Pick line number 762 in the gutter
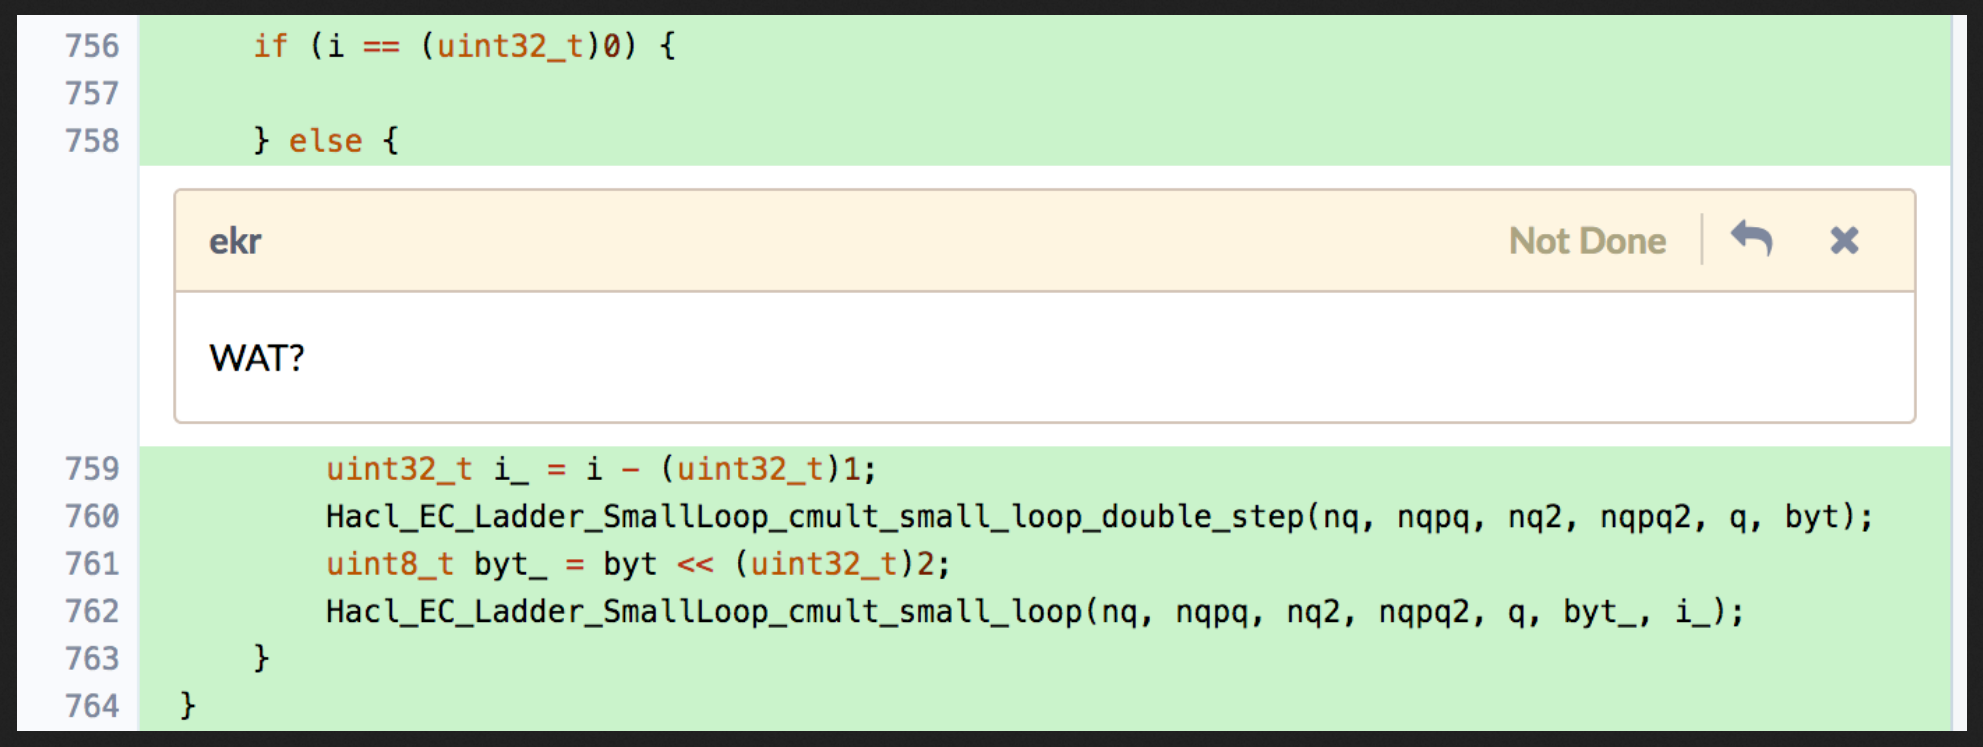This screenshot has height=747, width=1983. click(92, 611)
